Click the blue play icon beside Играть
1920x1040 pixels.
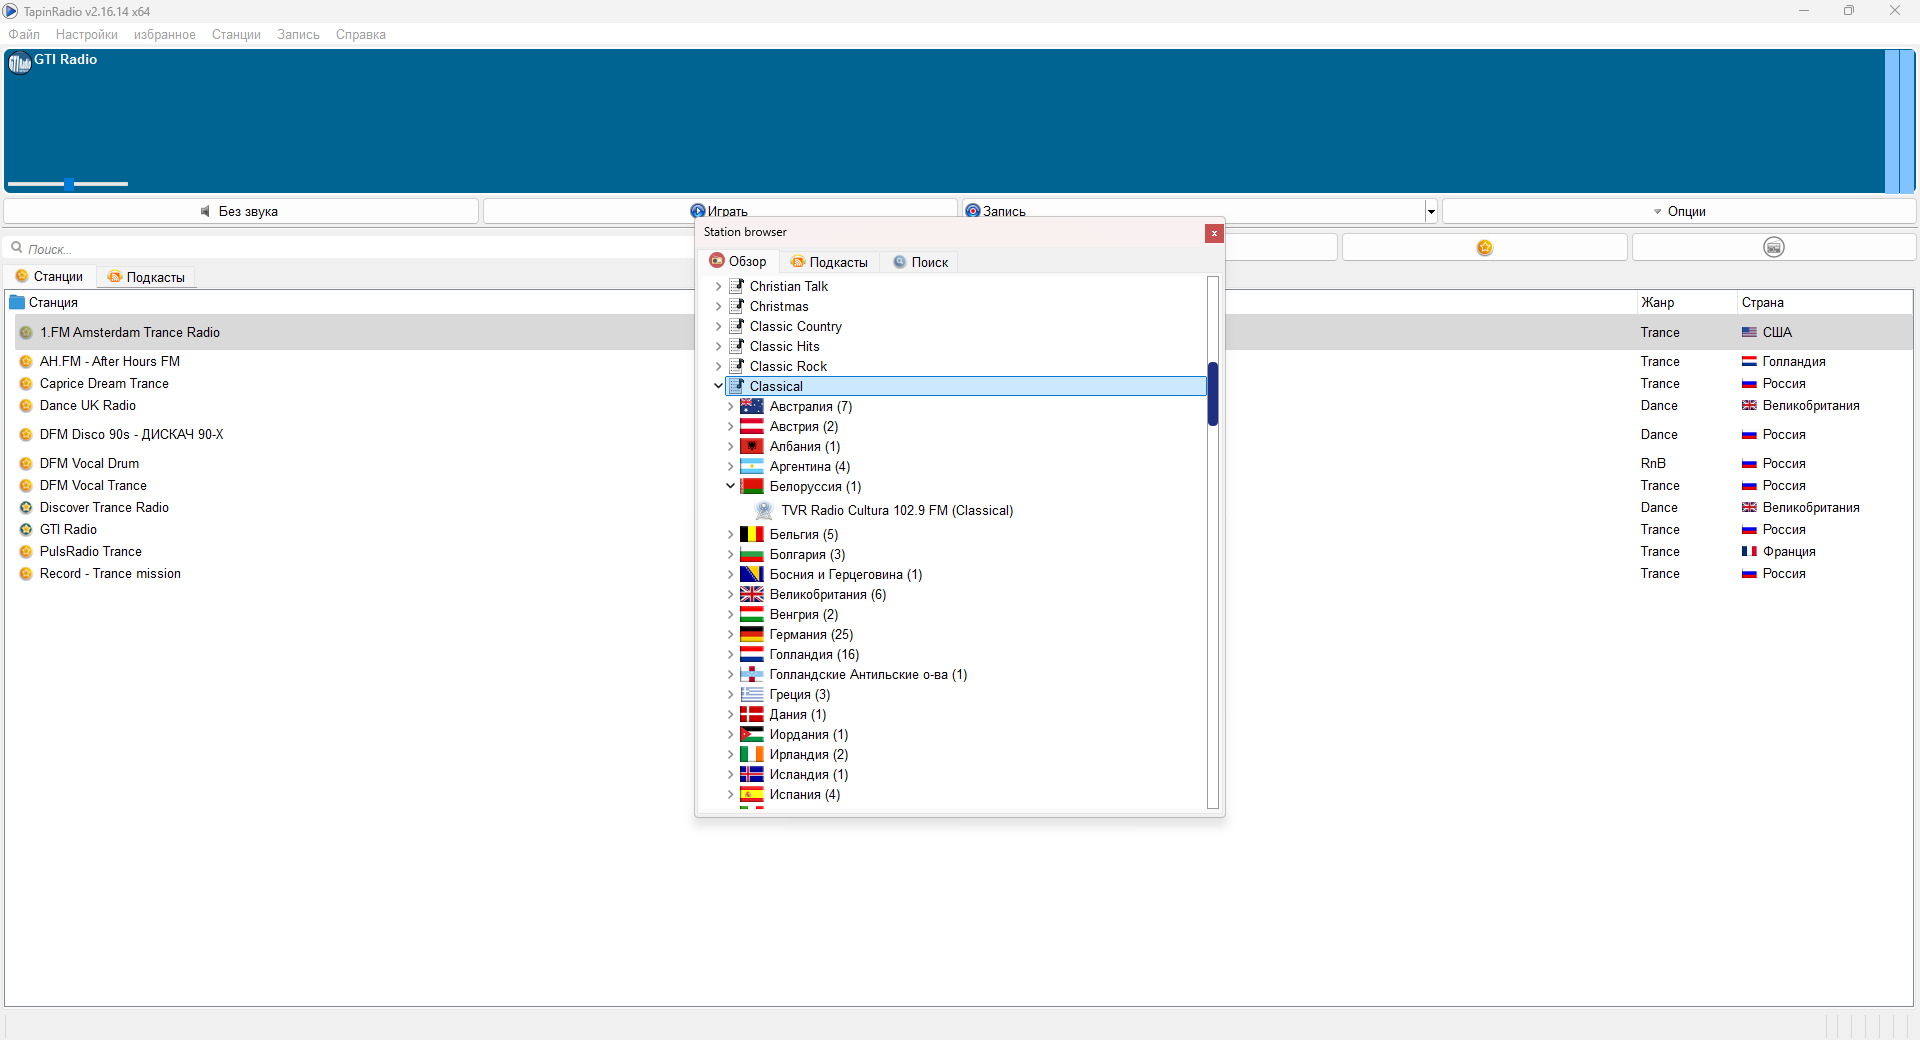[x=697, y=211]
